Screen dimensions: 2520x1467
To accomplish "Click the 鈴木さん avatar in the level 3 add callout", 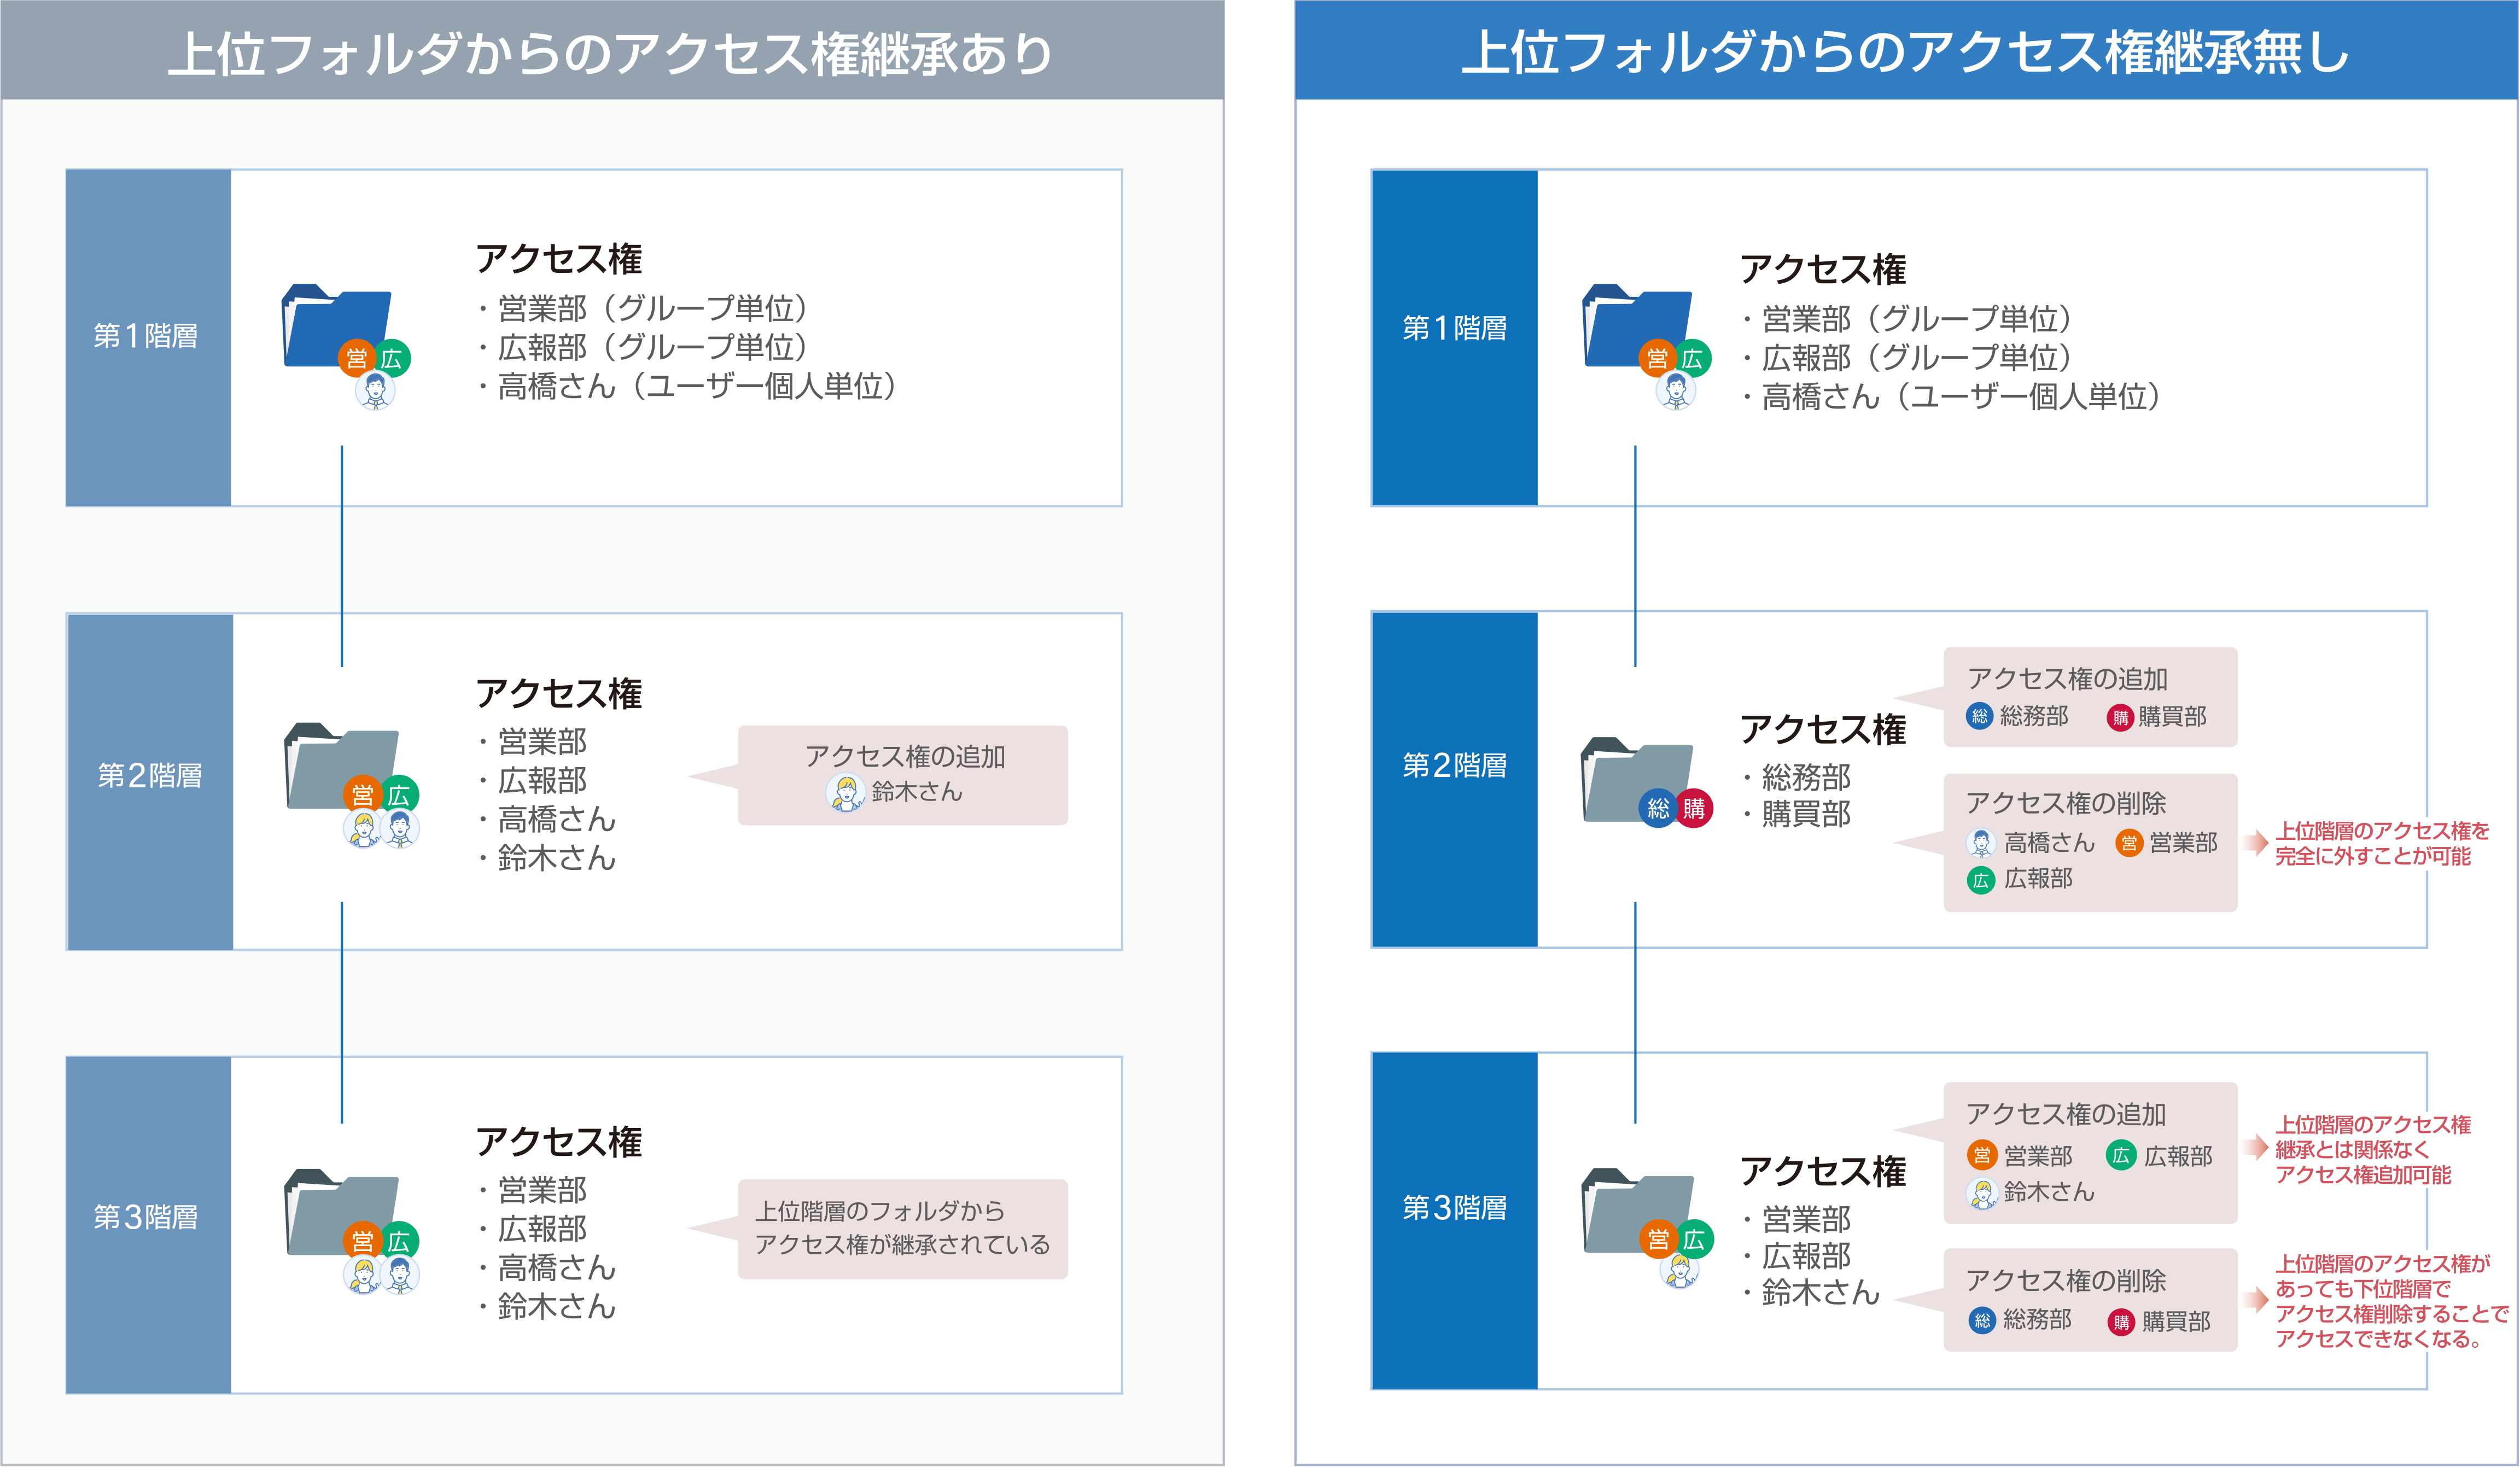I will point(1982,1193).
